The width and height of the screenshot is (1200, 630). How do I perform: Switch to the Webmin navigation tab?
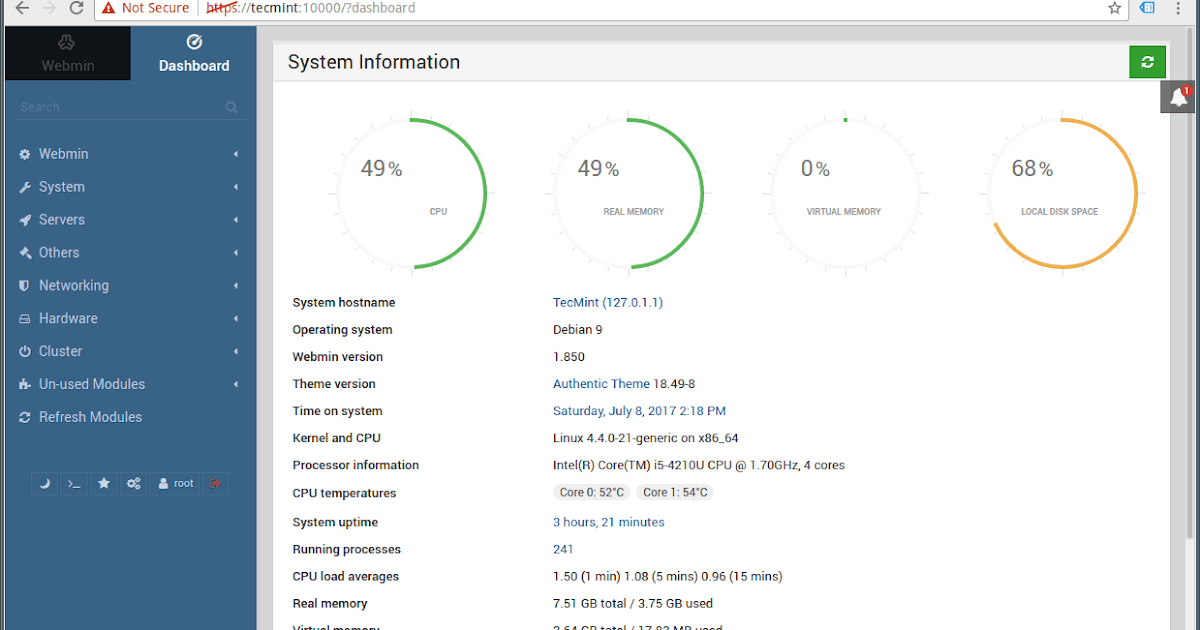pos(68,54)
